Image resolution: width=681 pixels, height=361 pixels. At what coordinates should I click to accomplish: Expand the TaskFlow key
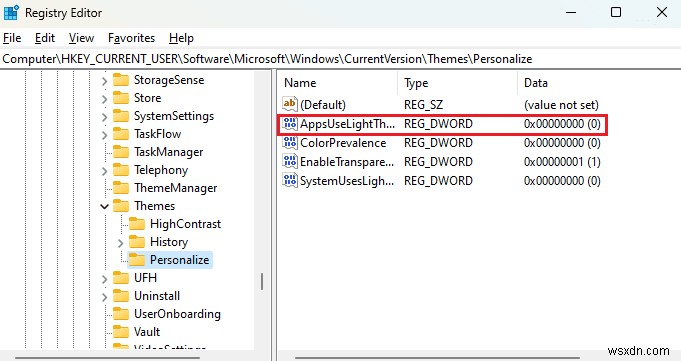(x=104, y=135)
